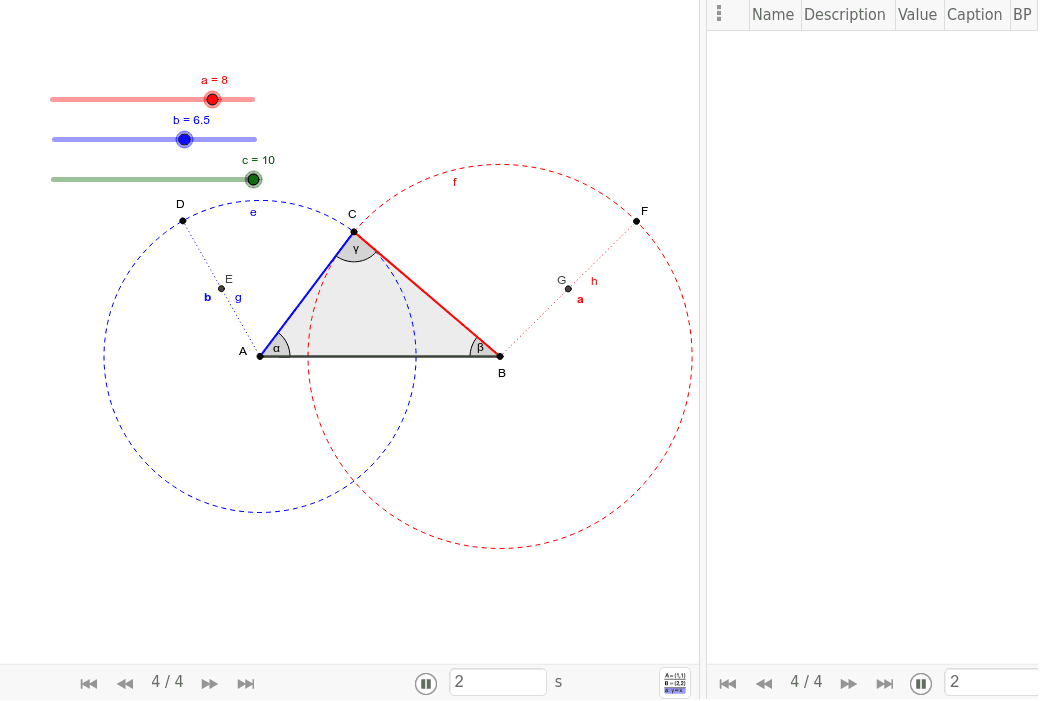The height and width of the screenshot is (701, 1040).
Task: Click the protocol panel delay input field
Action: [x=992, y=682]
